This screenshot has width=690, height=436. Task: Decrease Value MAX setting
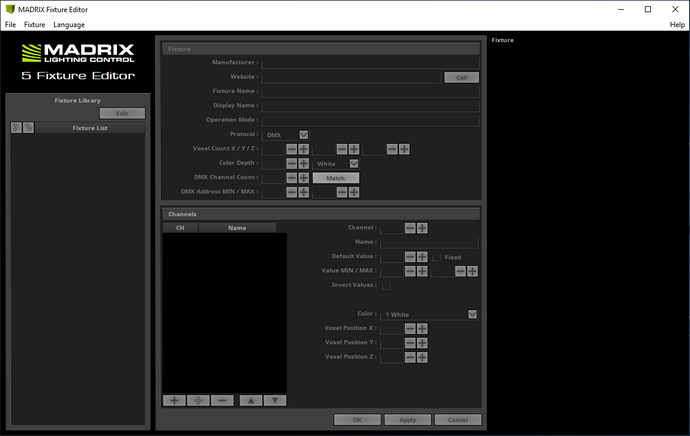460,271
